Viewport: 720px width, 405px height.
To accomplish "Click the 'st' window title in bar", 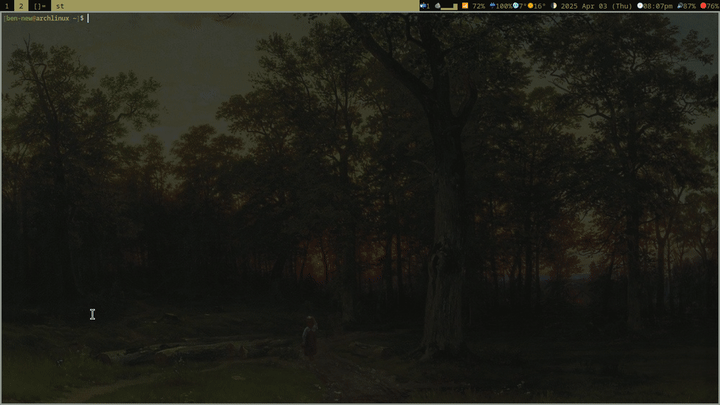I will coord(60,6).
